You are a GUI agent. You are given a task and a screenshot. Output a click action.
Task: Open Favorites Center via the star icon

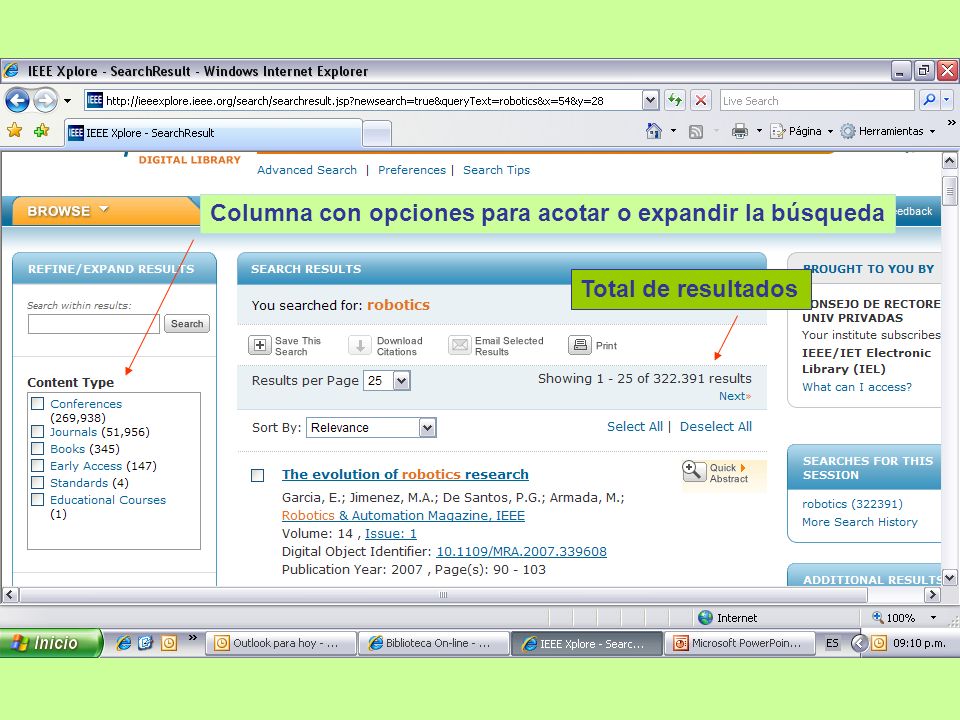coord(15,130)
